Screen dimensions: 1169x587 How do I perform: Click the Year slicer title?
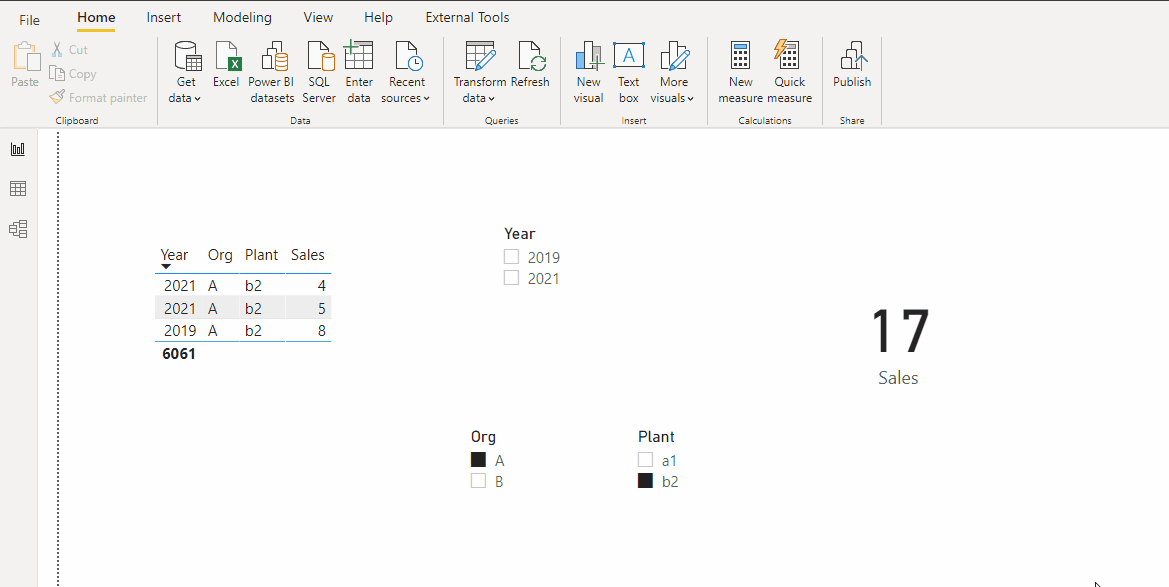pos(520,233)
